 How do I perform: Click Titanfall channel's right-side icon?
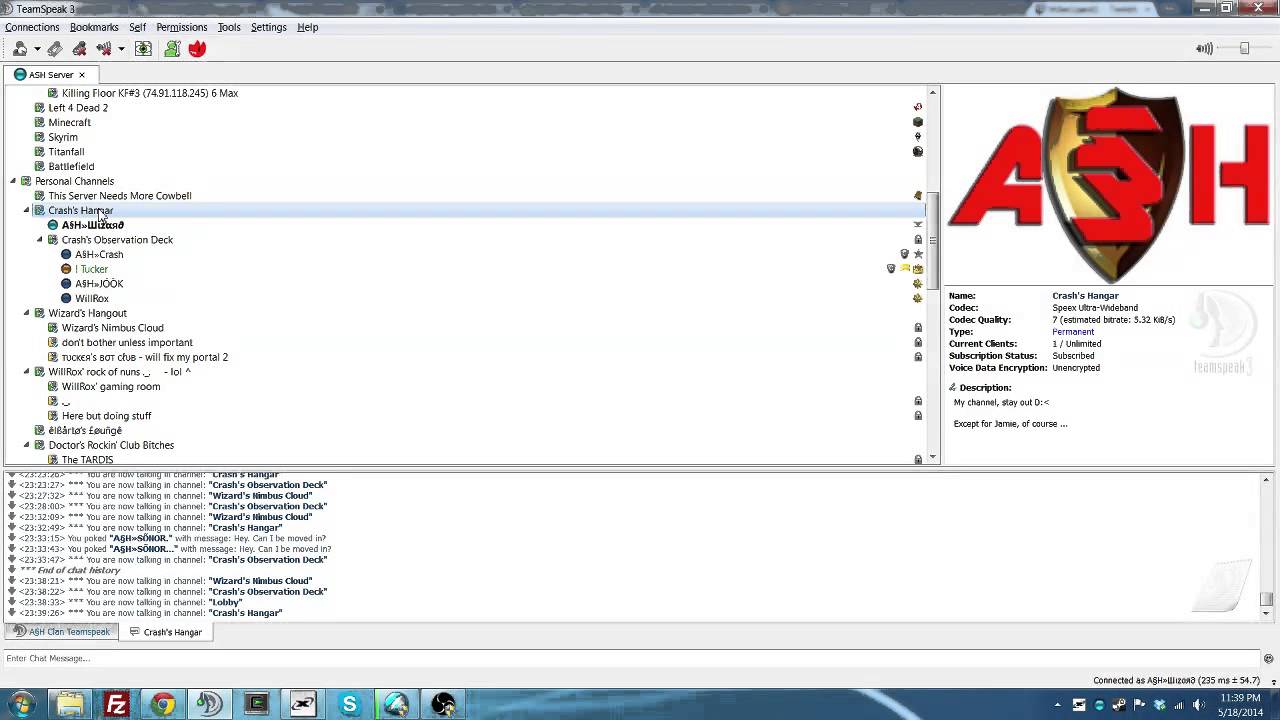coord(918,152)
